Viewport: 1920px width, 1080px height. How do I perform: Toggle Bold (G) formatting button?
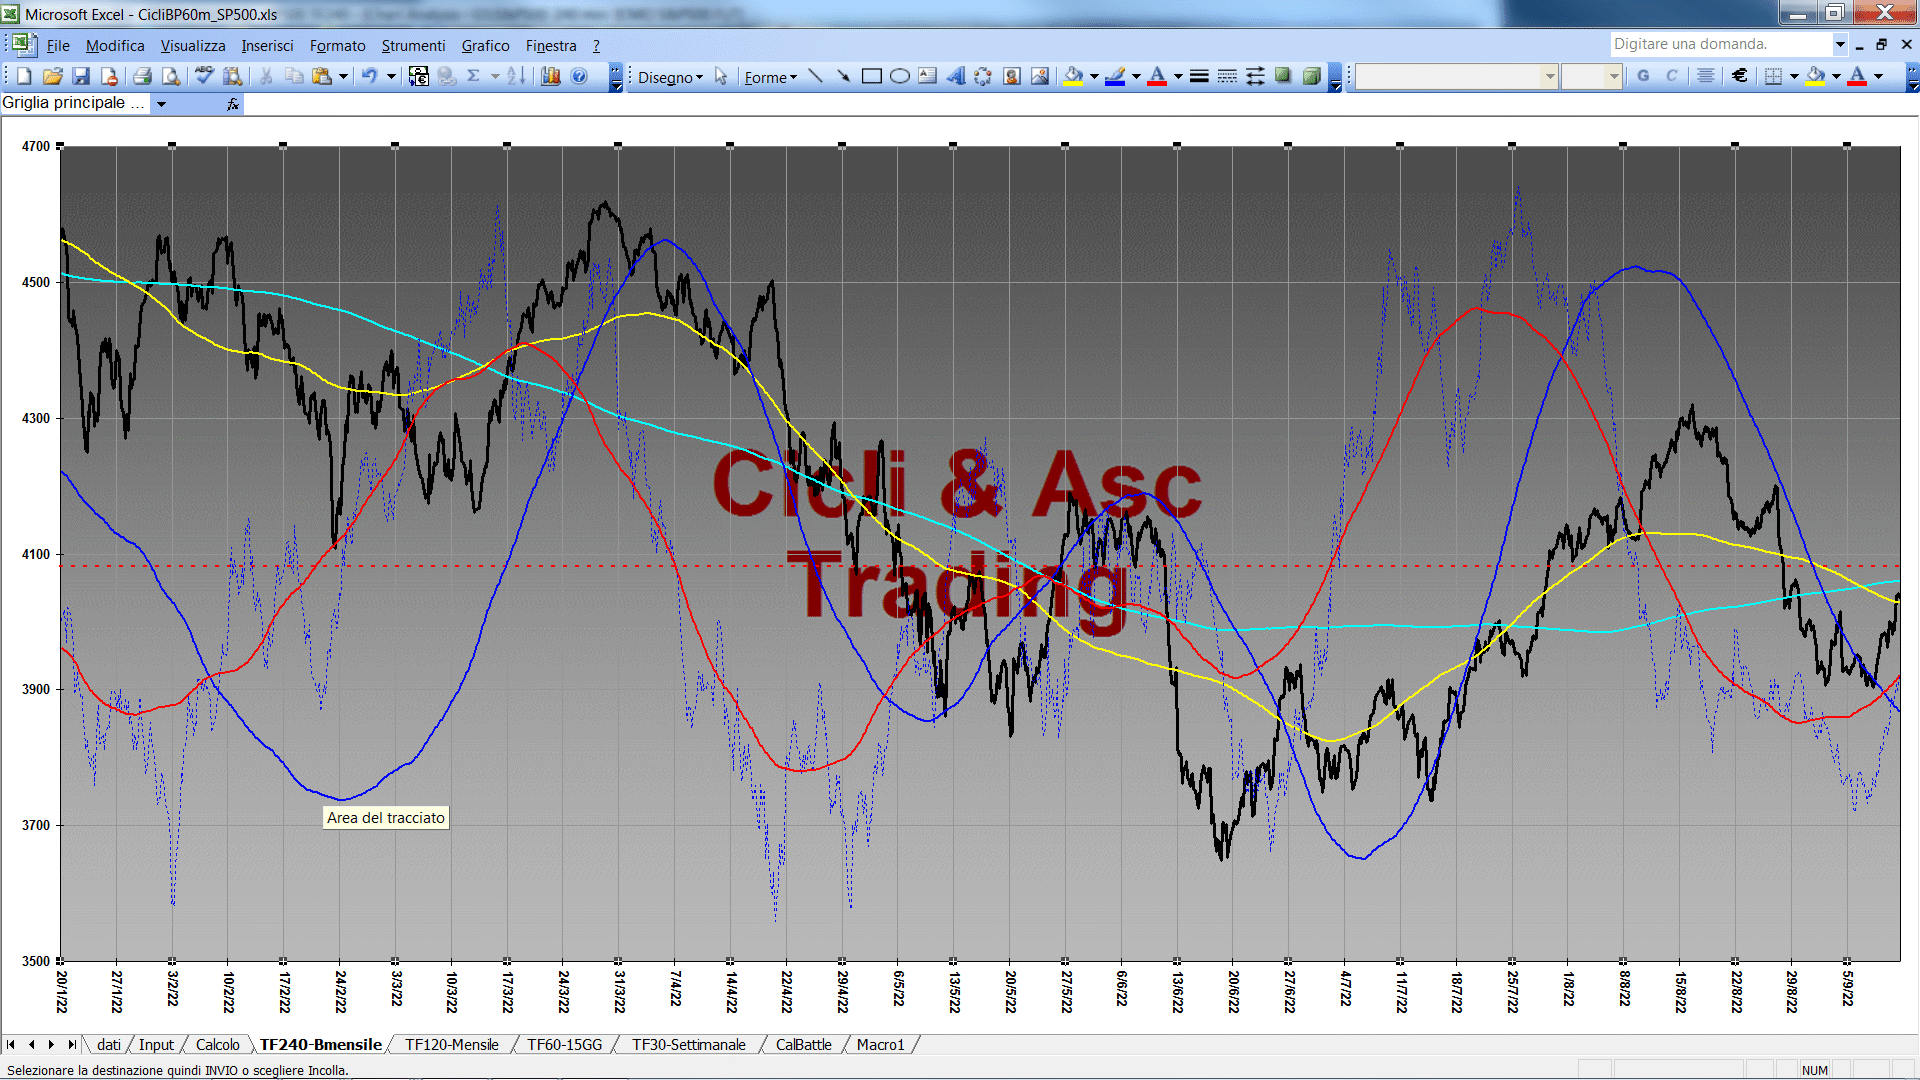pyautogui.click(x=1643, y=76)
